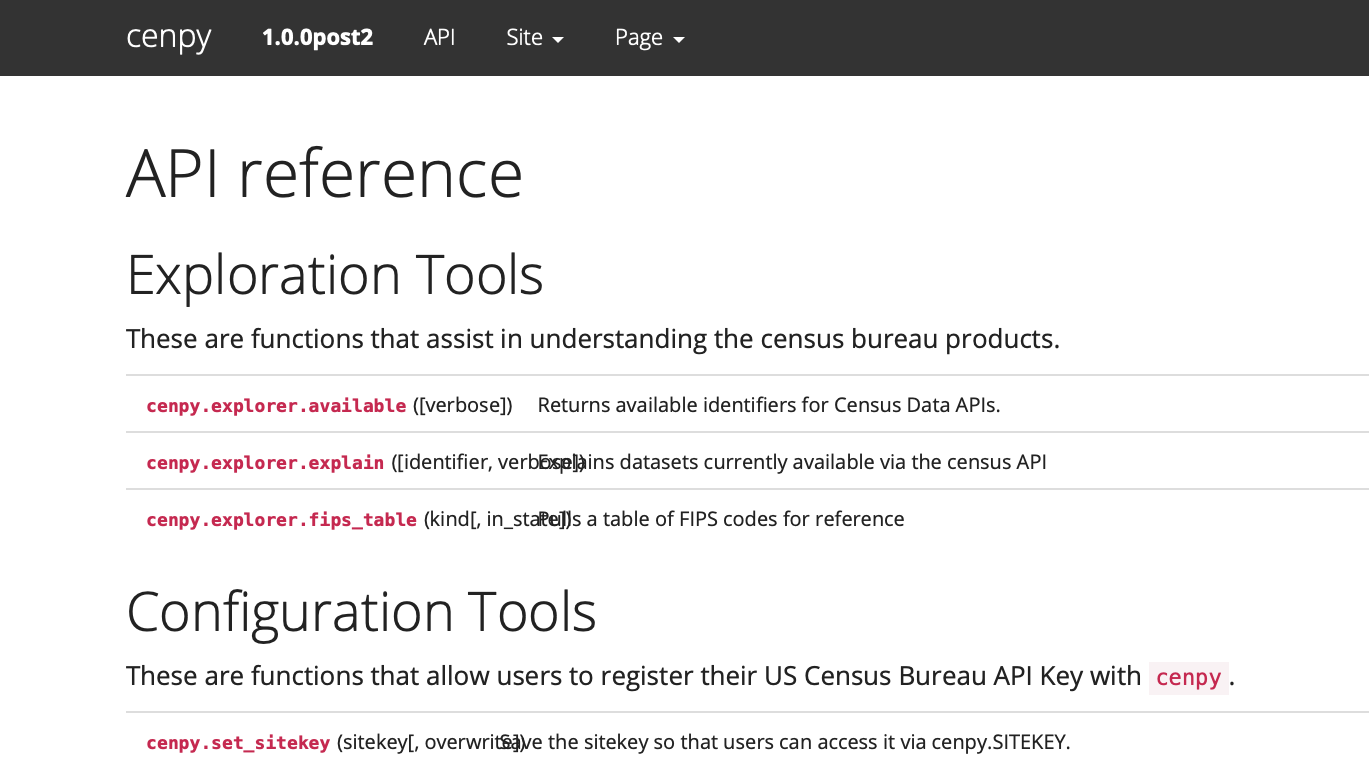
Task: Go to the API navbar item
Action: point(439,38)
